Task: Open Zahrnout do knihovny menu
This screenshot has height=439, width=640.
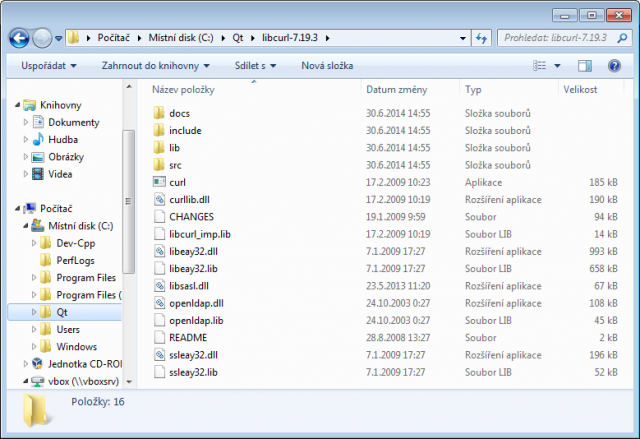Action: point(156,66)
